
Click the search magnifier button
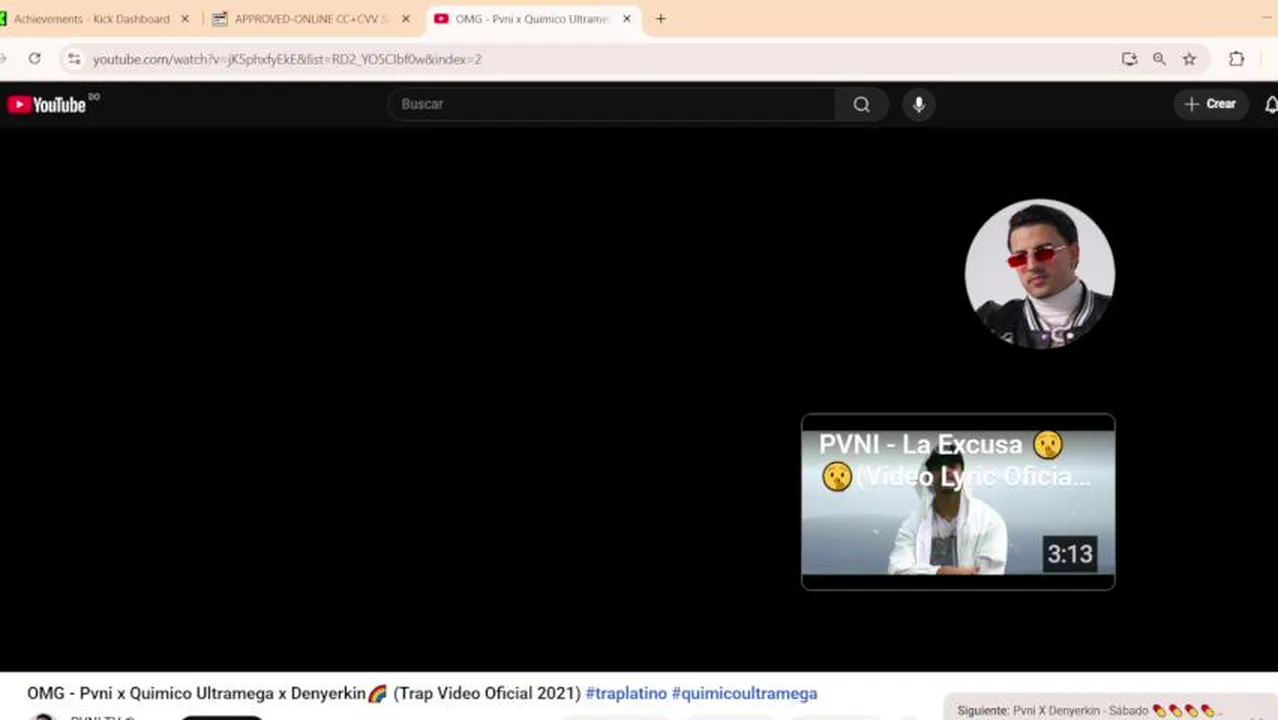click(861, 104)
